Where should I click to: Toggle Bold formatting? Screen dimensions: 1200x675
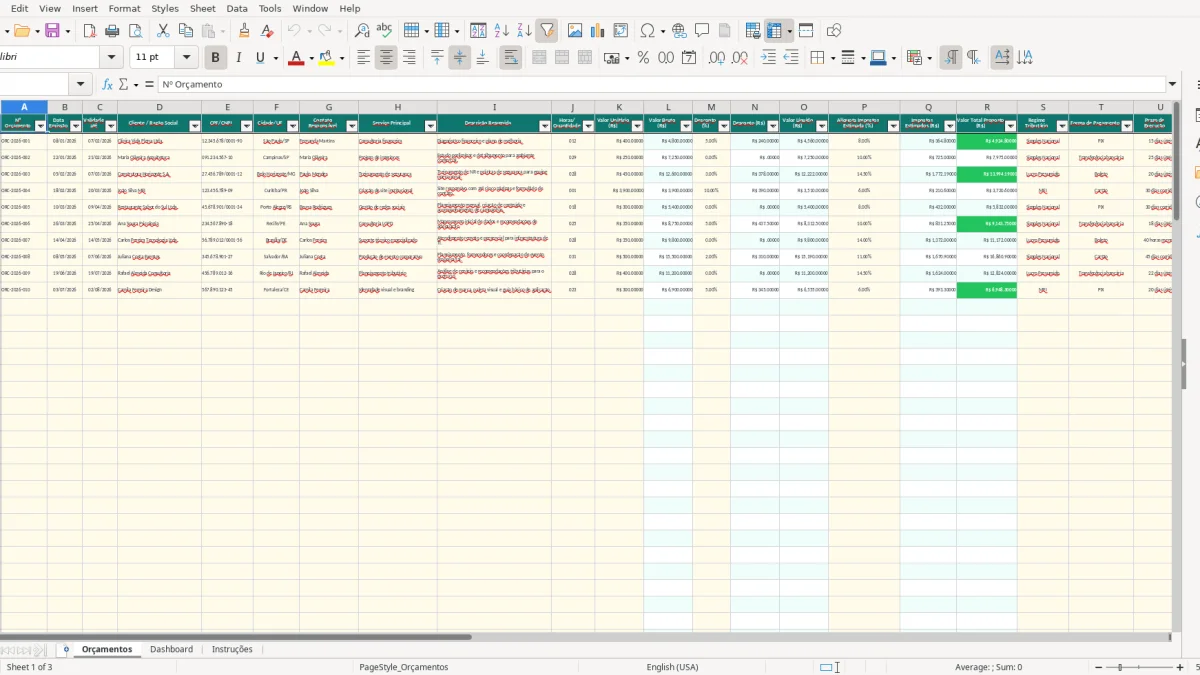tap(214, 58)
